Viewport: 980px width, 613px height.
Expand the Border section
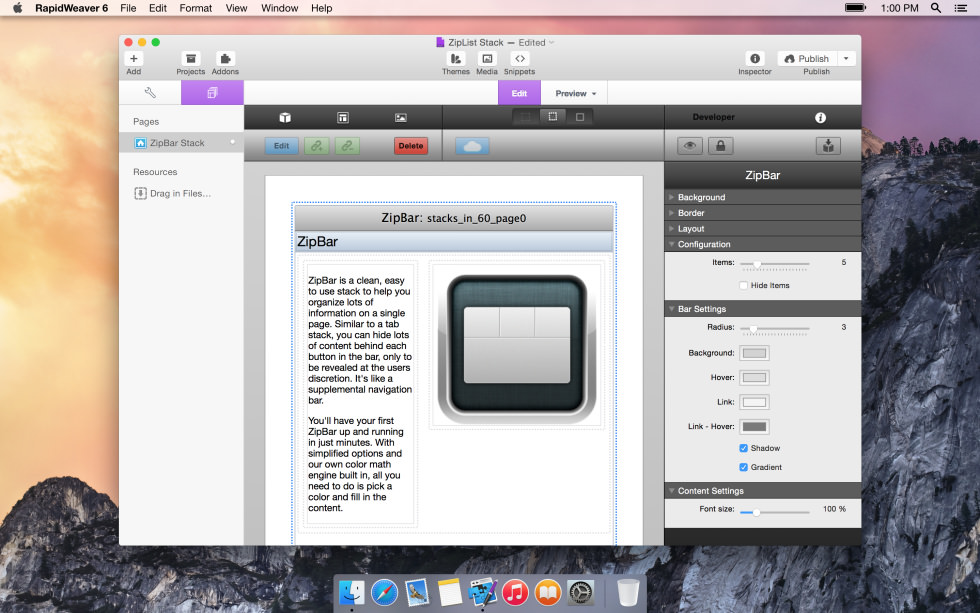pos(762,213)
